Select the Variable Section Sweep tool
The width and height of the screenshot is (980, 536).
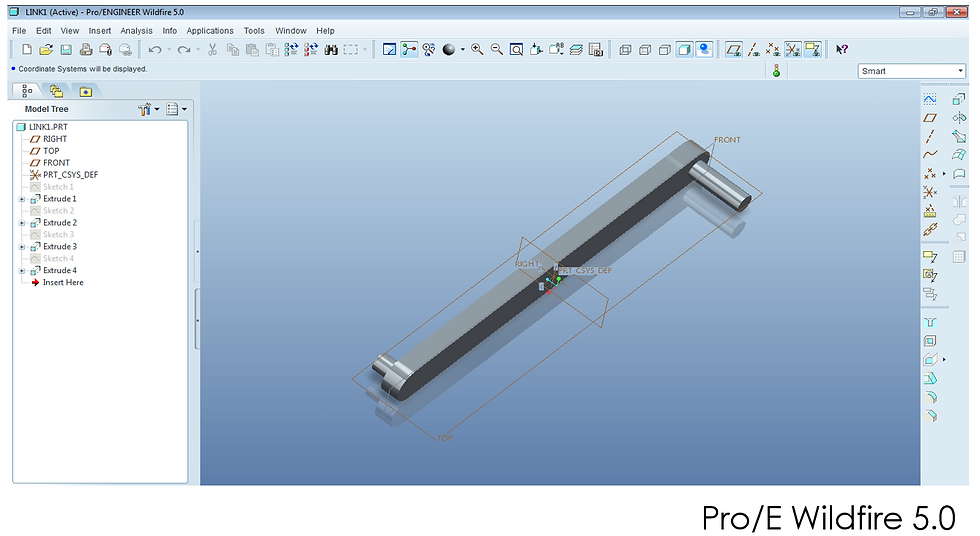click(959, 136)
